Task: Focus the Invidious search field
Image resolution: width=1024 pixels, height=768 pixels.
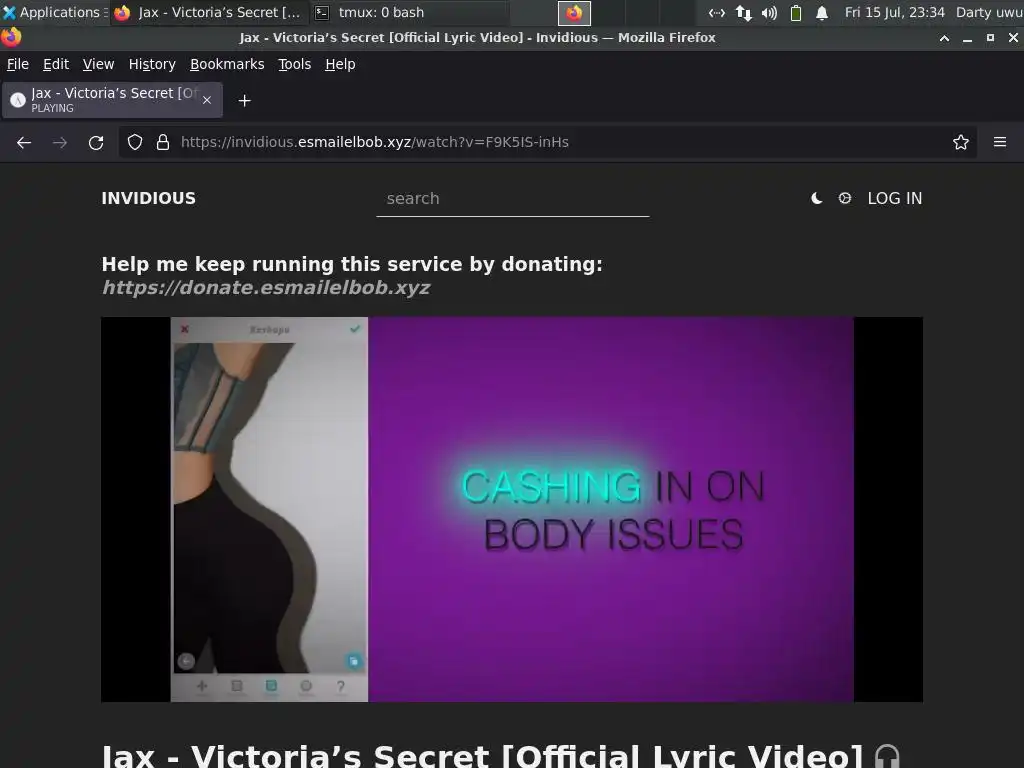Action: click(513, 199)
